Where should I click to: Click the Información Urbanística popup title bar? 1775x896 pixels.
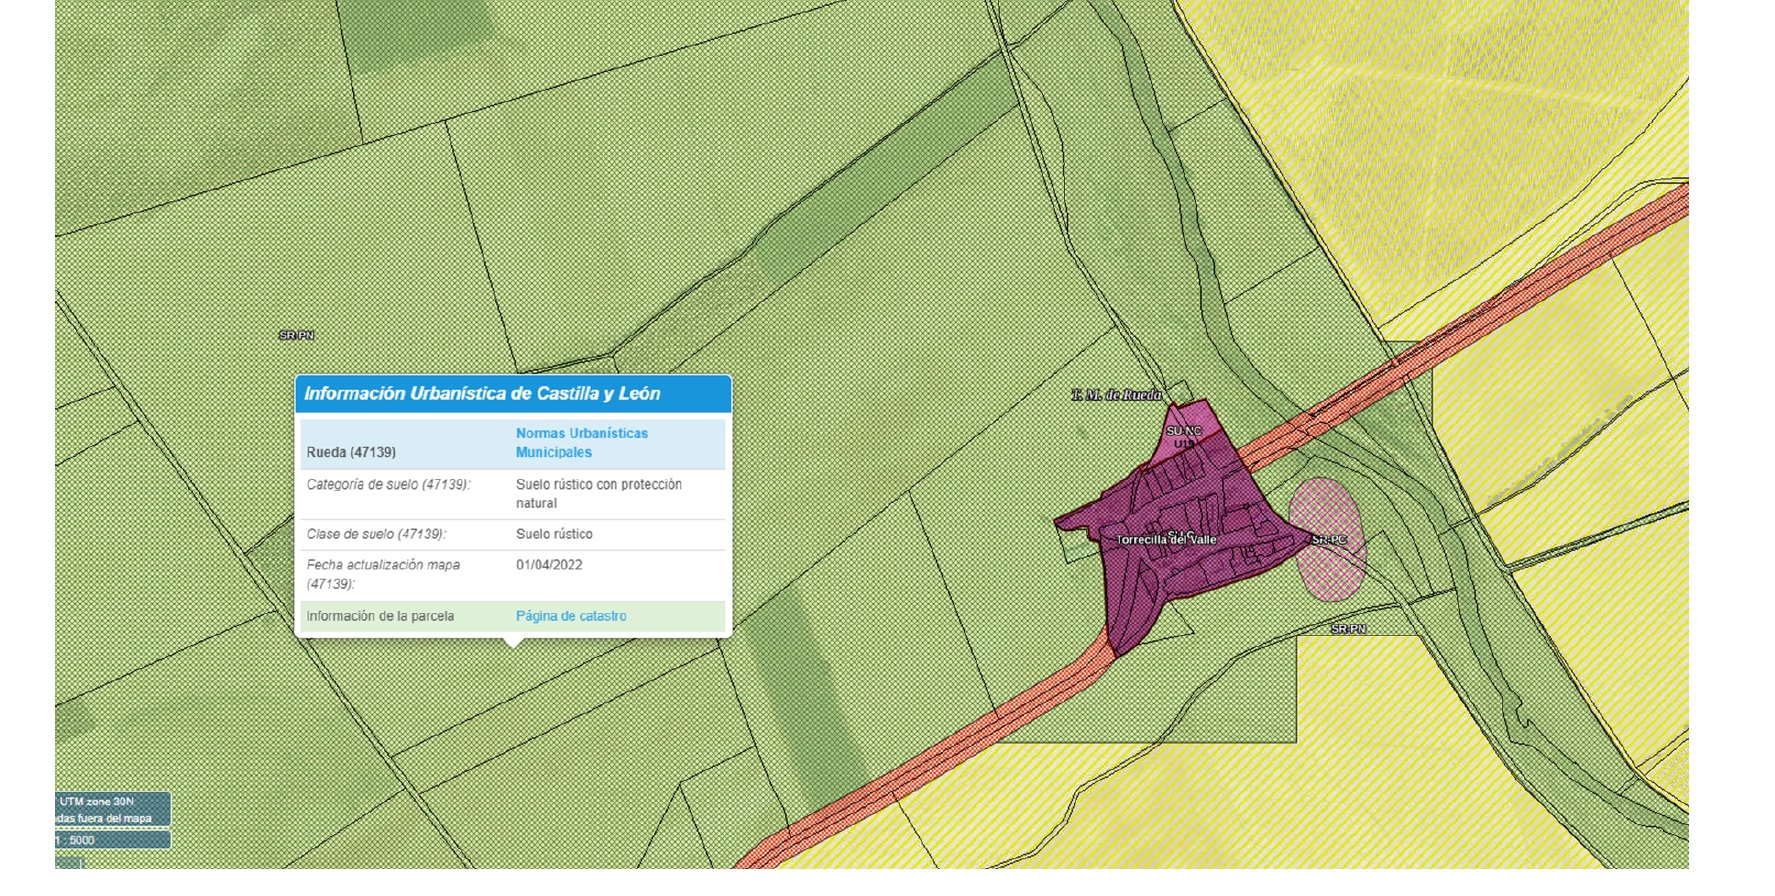point(512,394)
